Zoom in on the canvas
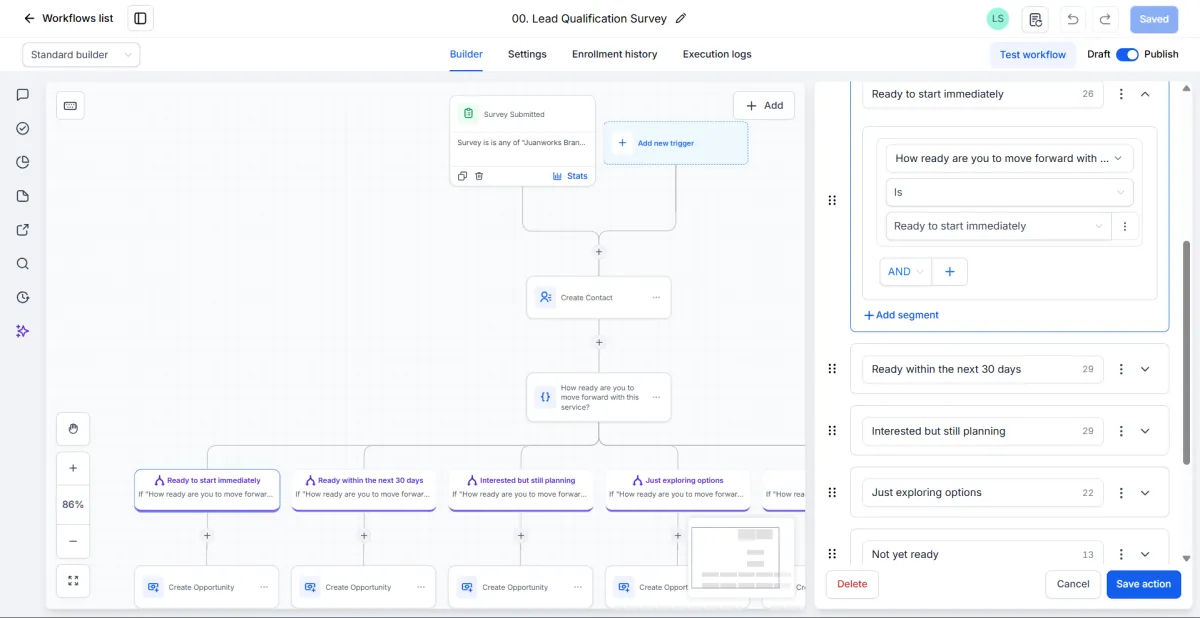 tap(73, 468)
